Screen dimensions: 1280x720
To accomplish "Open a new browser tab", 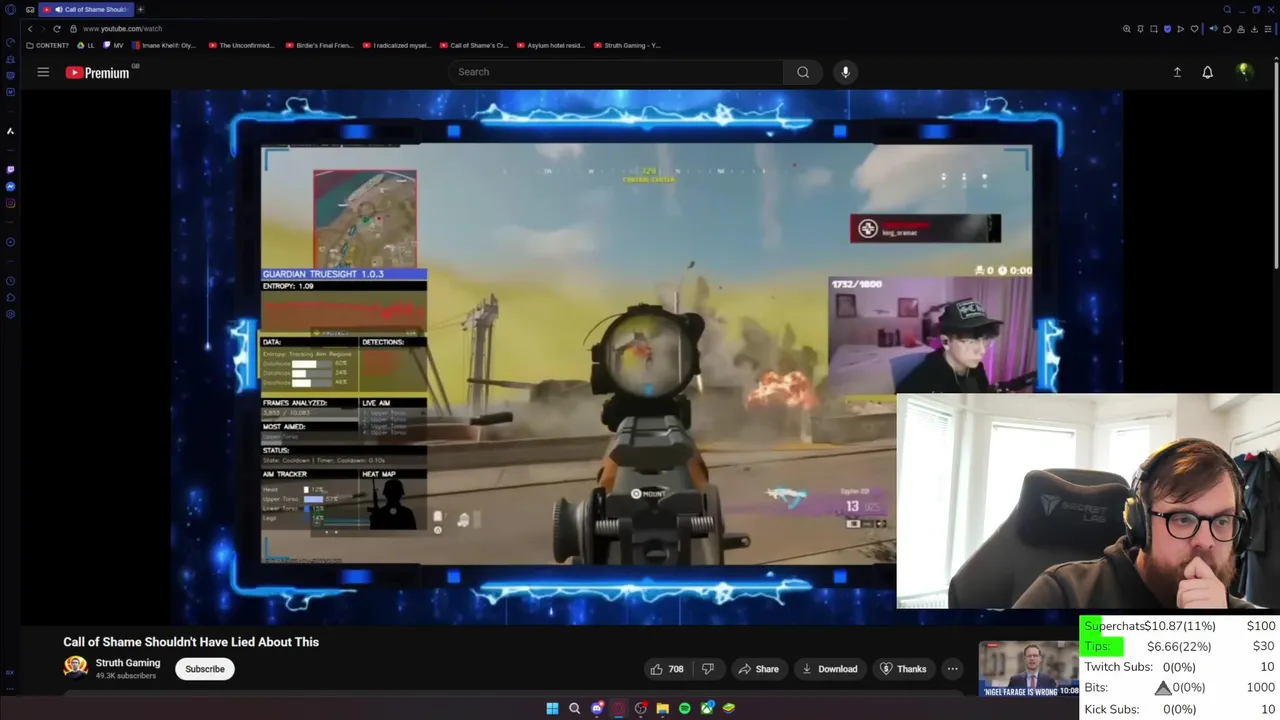I will [x=140, y=9].
